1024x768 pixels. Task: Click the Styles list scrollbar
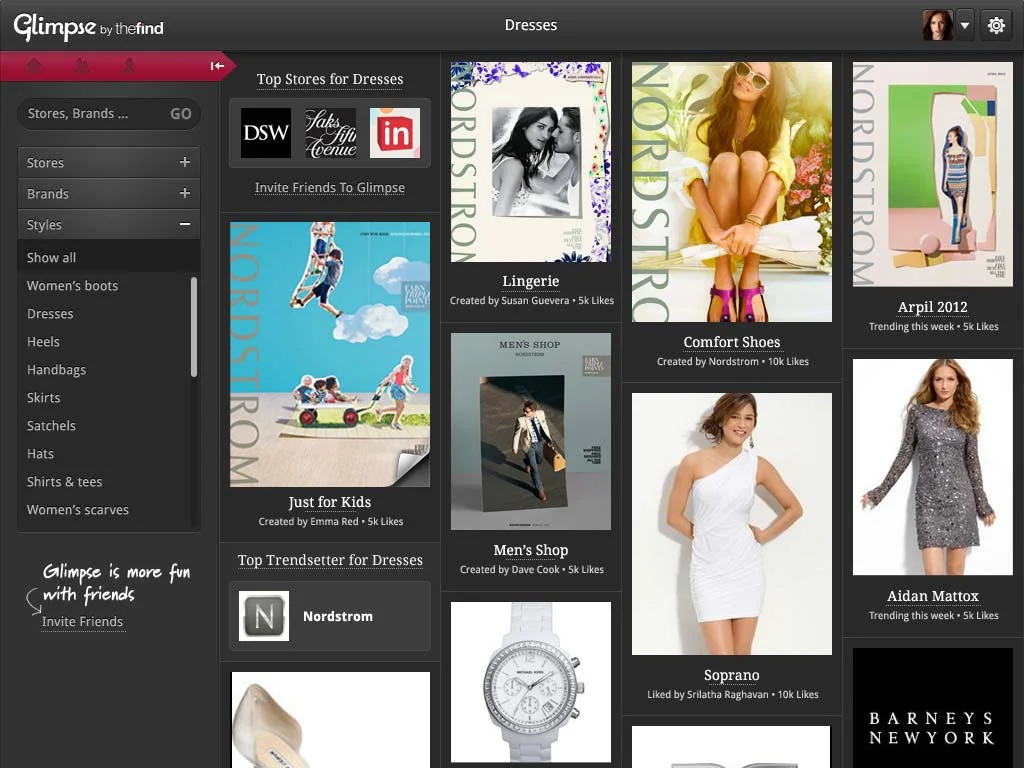194,327
